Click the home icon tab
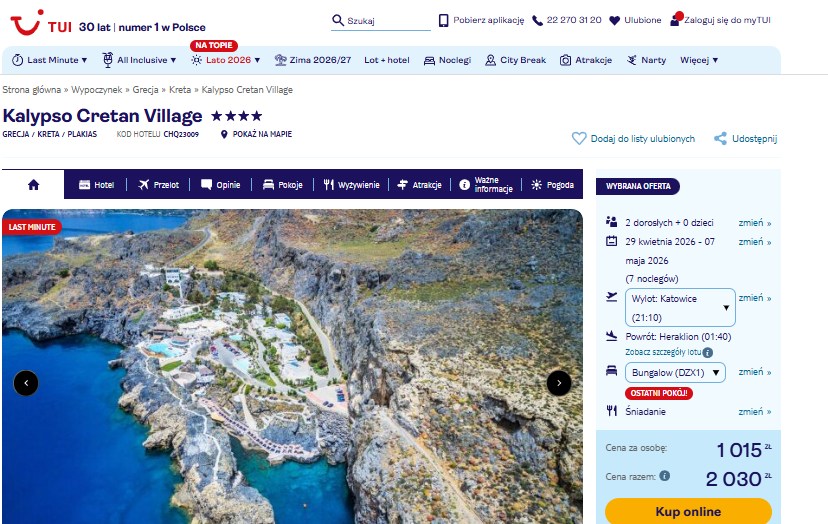 click(x=33, y=185)
